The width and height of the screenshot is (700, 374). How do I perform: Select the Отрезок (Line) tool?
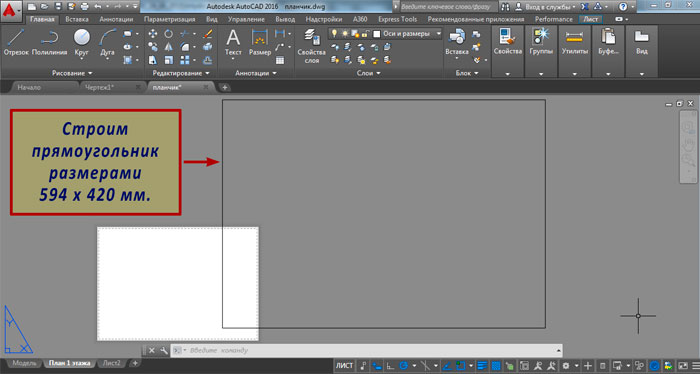click(16, 42)
